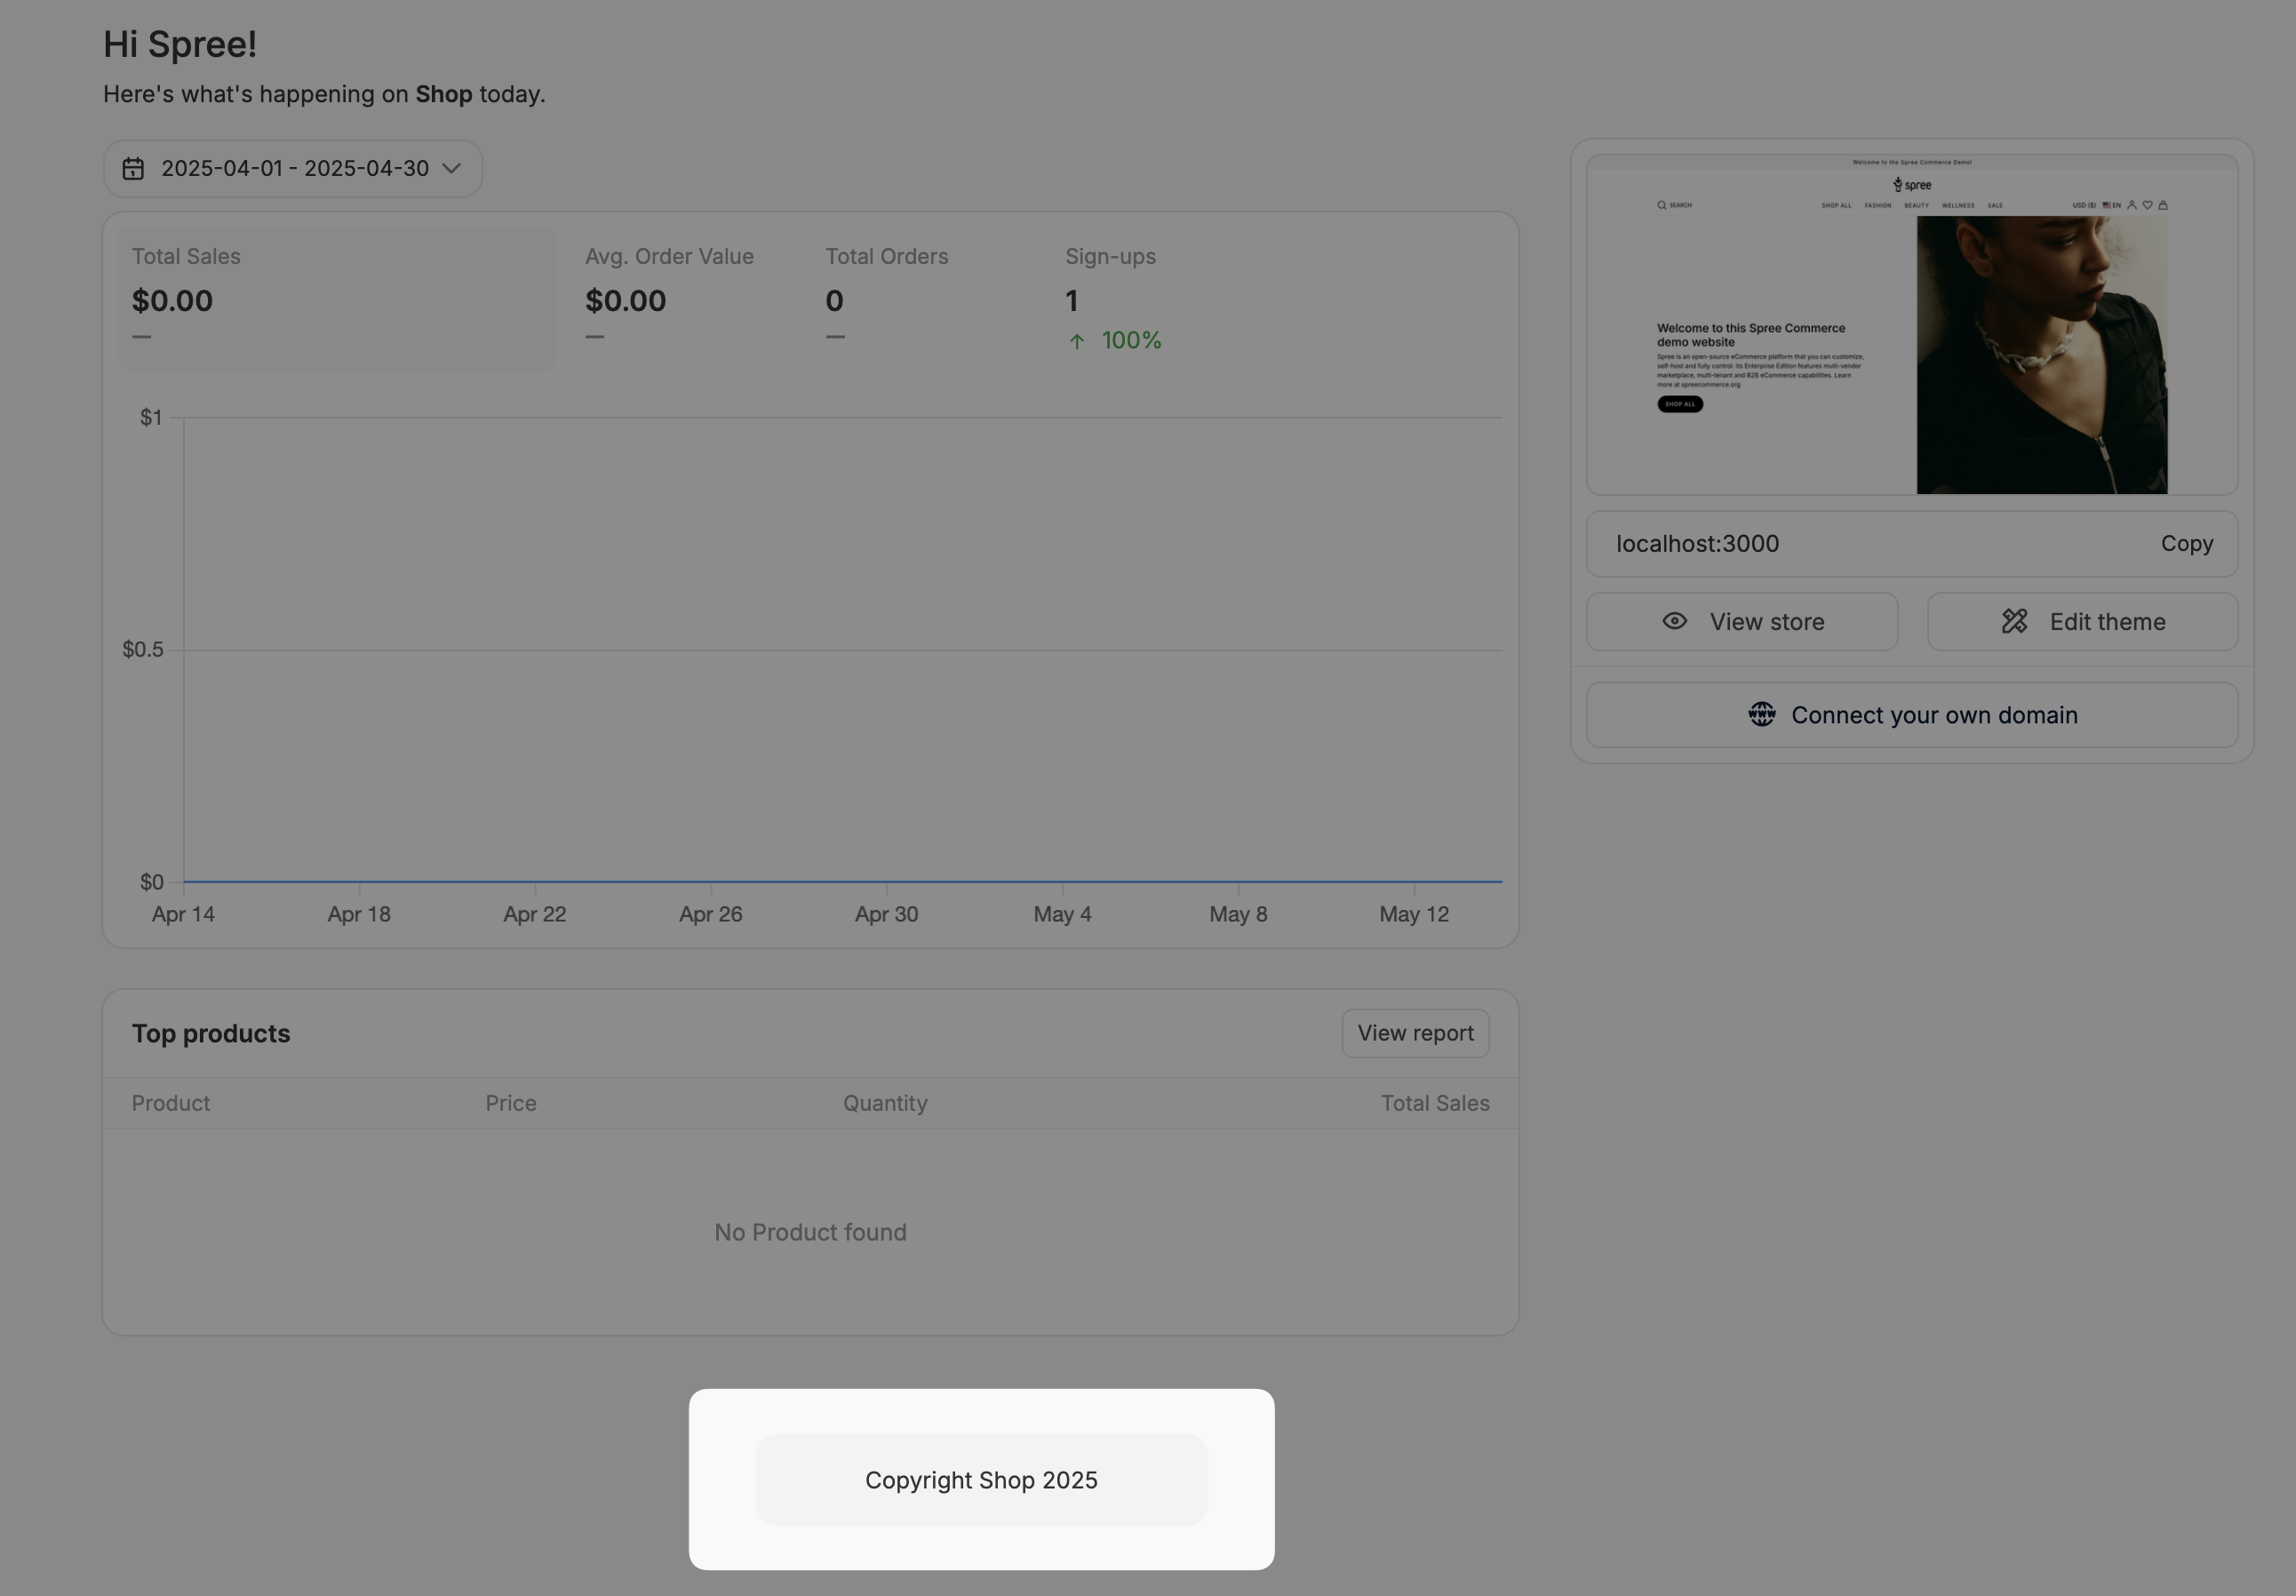Click the model photo in store preview
Viewport: 2296px width, 1596px height.
pos(2041,354)
